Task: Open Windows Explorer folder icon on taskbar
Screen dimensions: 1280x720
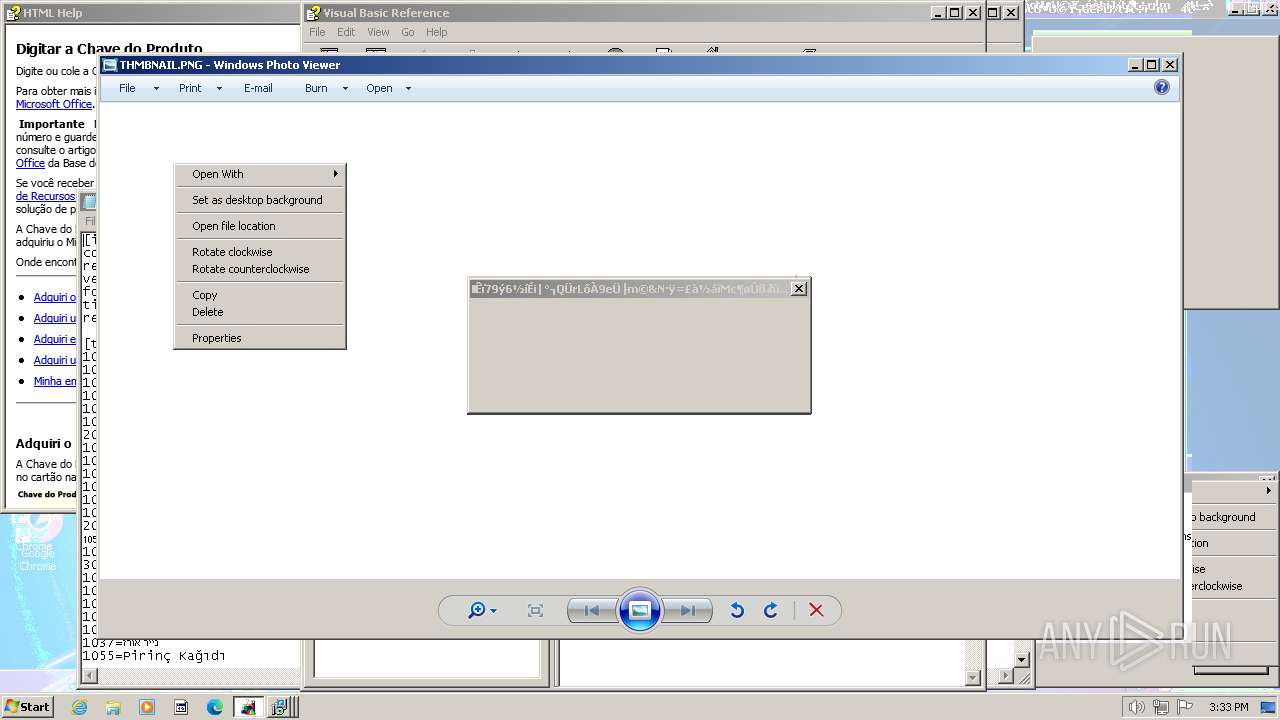Action: [113, 707]
